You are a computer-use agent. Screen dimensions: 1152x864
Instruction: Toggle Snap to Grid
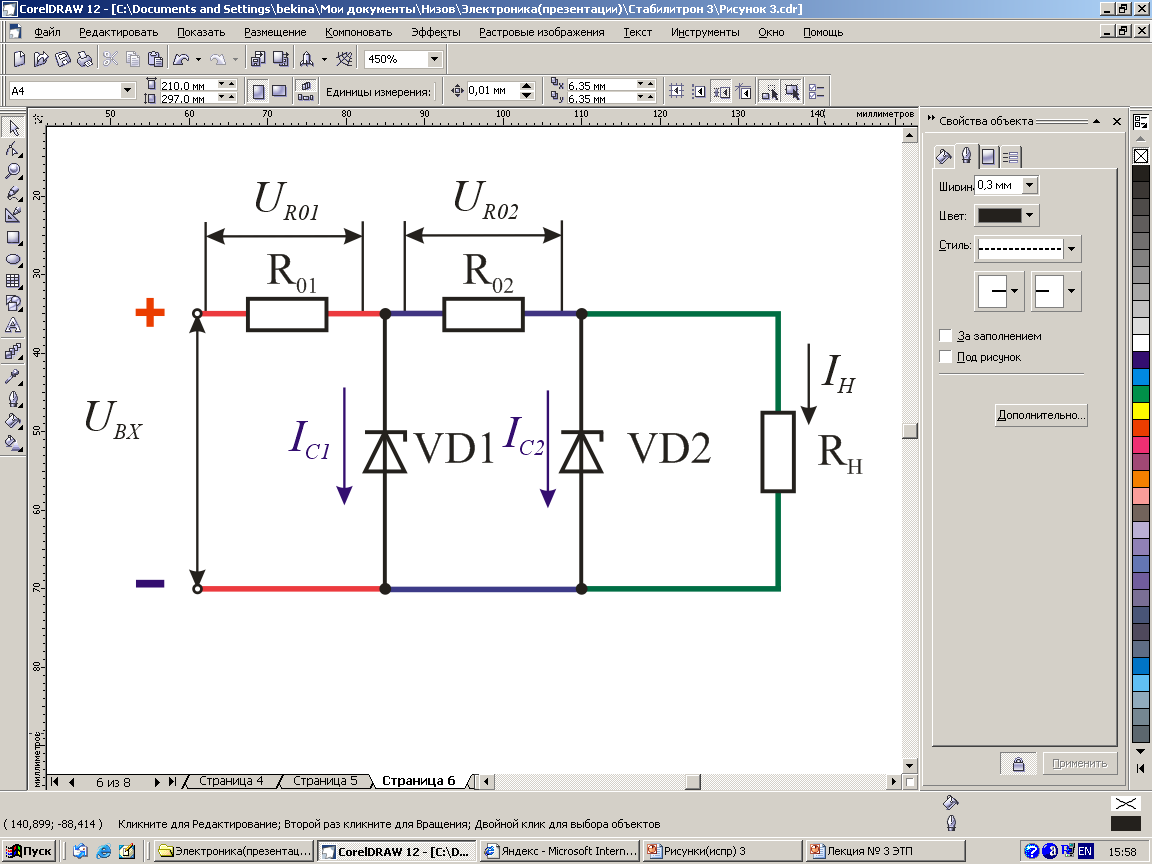pos(677,91)
